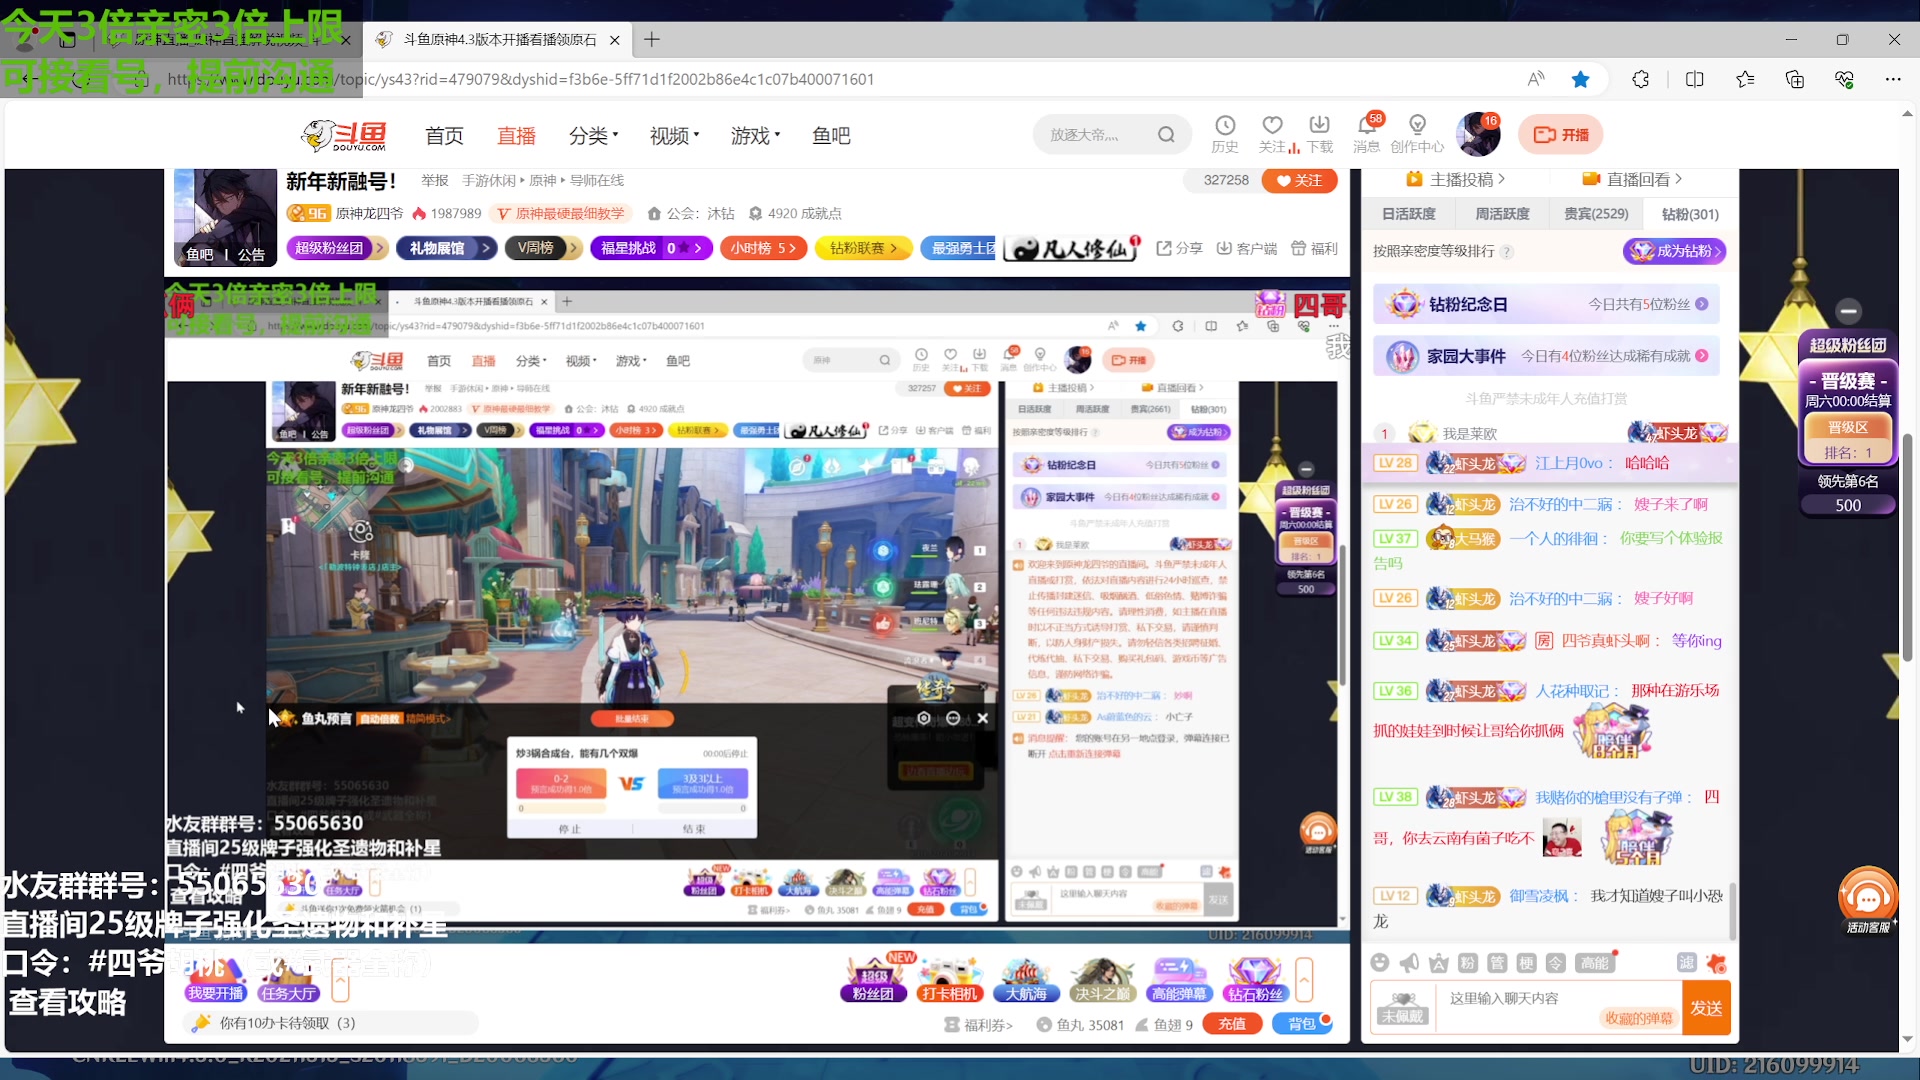Click the 发送 send button
Viewport: 1920px width, 1080px height.
click(x=1706, y=1008)
